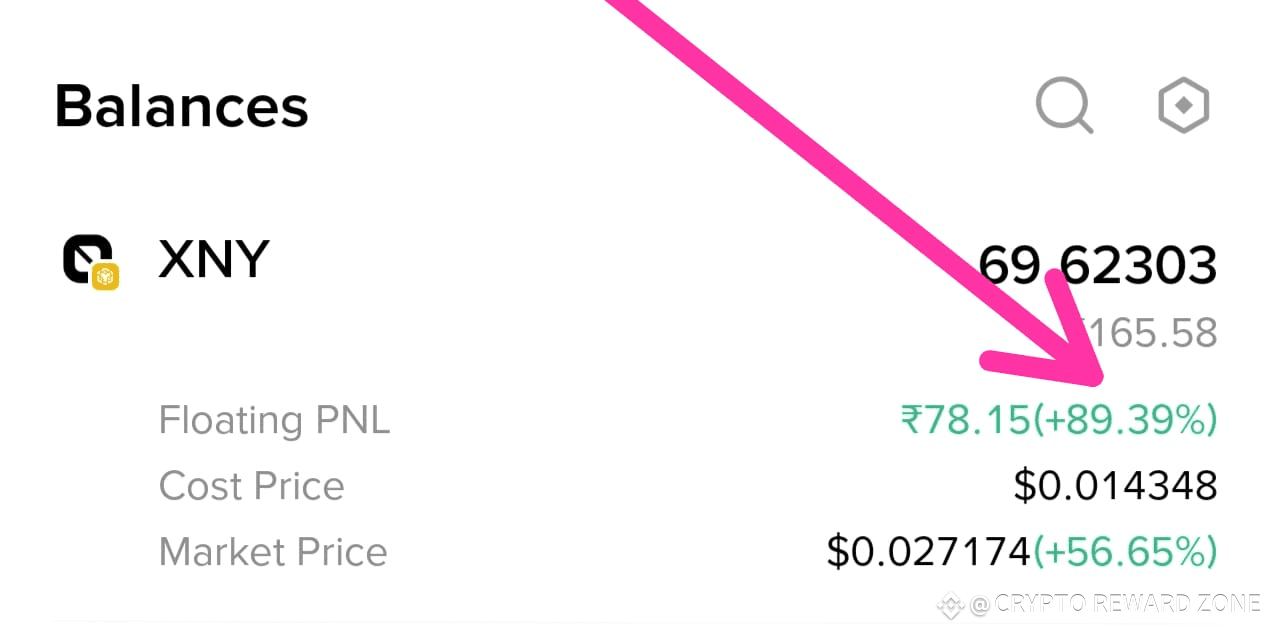Select the XNY token logo
Image resolution: width=1269 pixels, height=631 pixels.
coord(90,261)
